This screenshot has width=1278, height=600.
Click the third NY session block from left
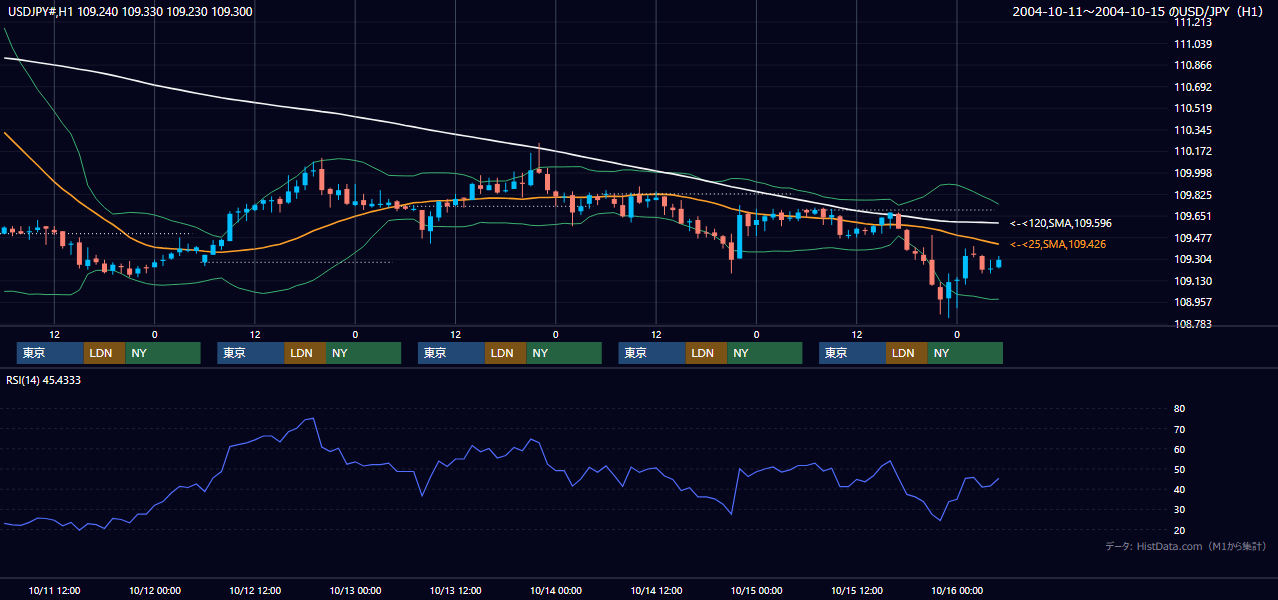564,353
